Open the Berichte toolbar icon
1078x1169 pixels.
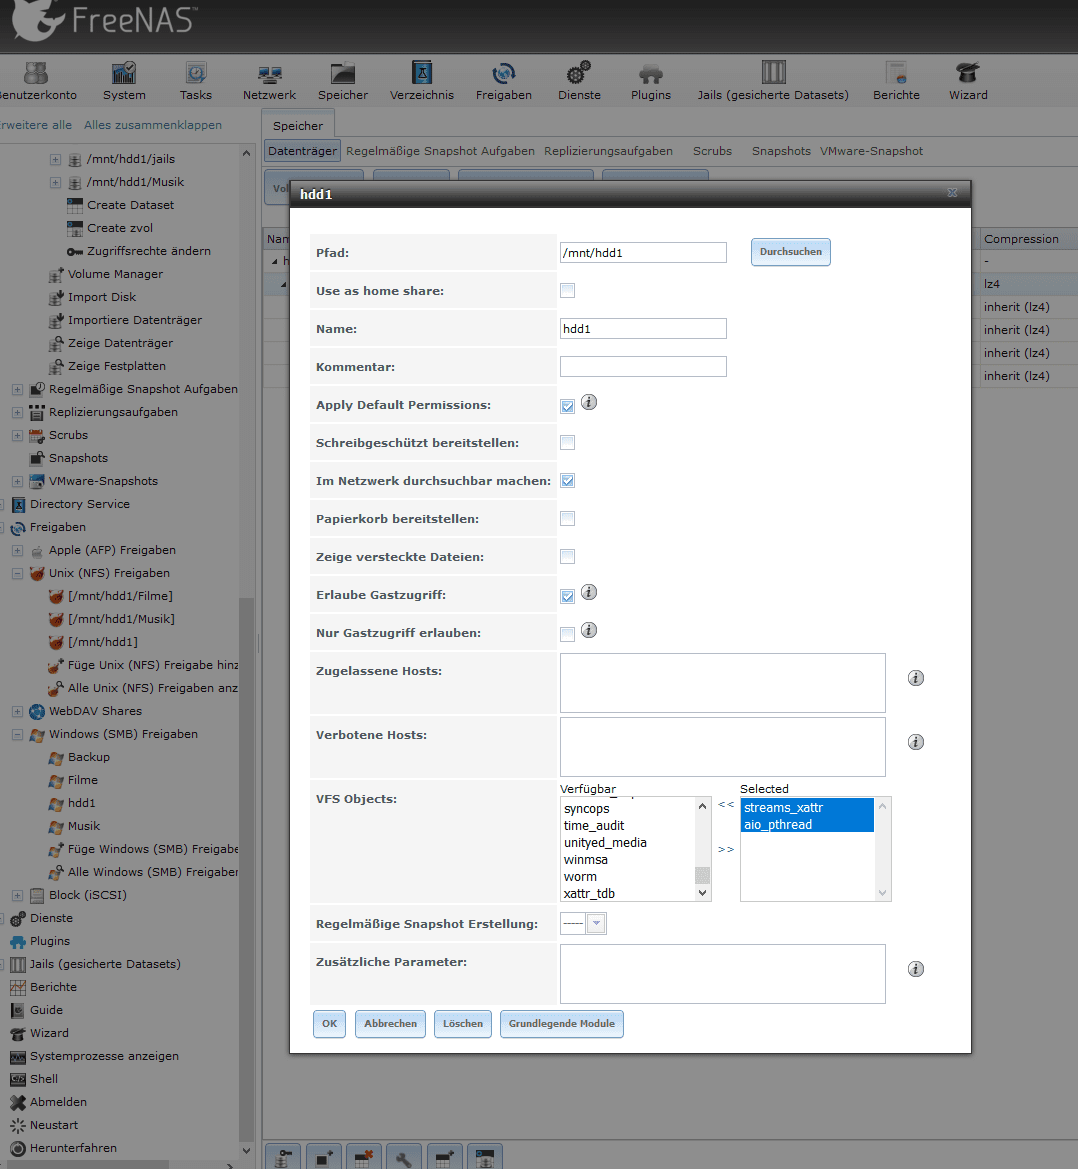[x=896, y=81]
